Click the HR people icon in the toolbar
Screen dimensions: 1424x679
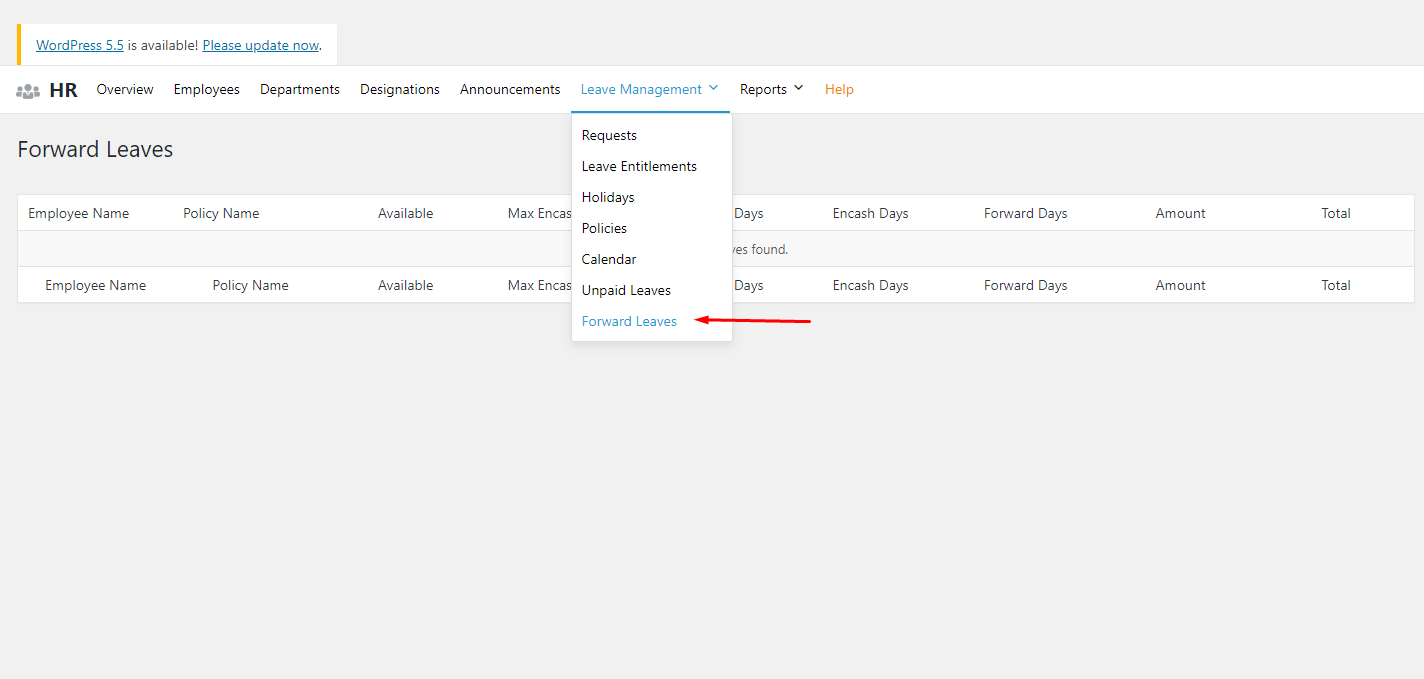[x=27, y=89]
